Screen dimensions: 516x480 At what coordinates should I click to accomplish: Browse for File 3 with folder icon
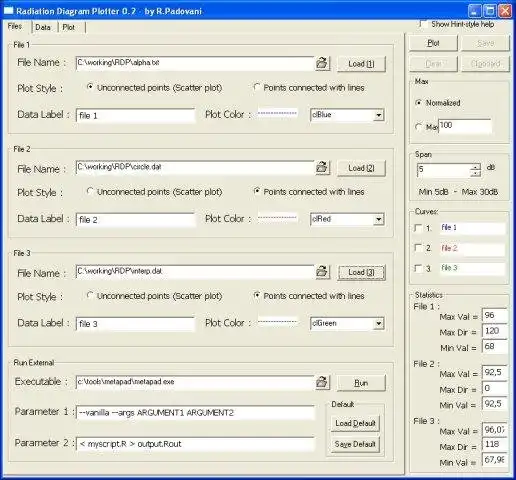(x=322, y=271)
